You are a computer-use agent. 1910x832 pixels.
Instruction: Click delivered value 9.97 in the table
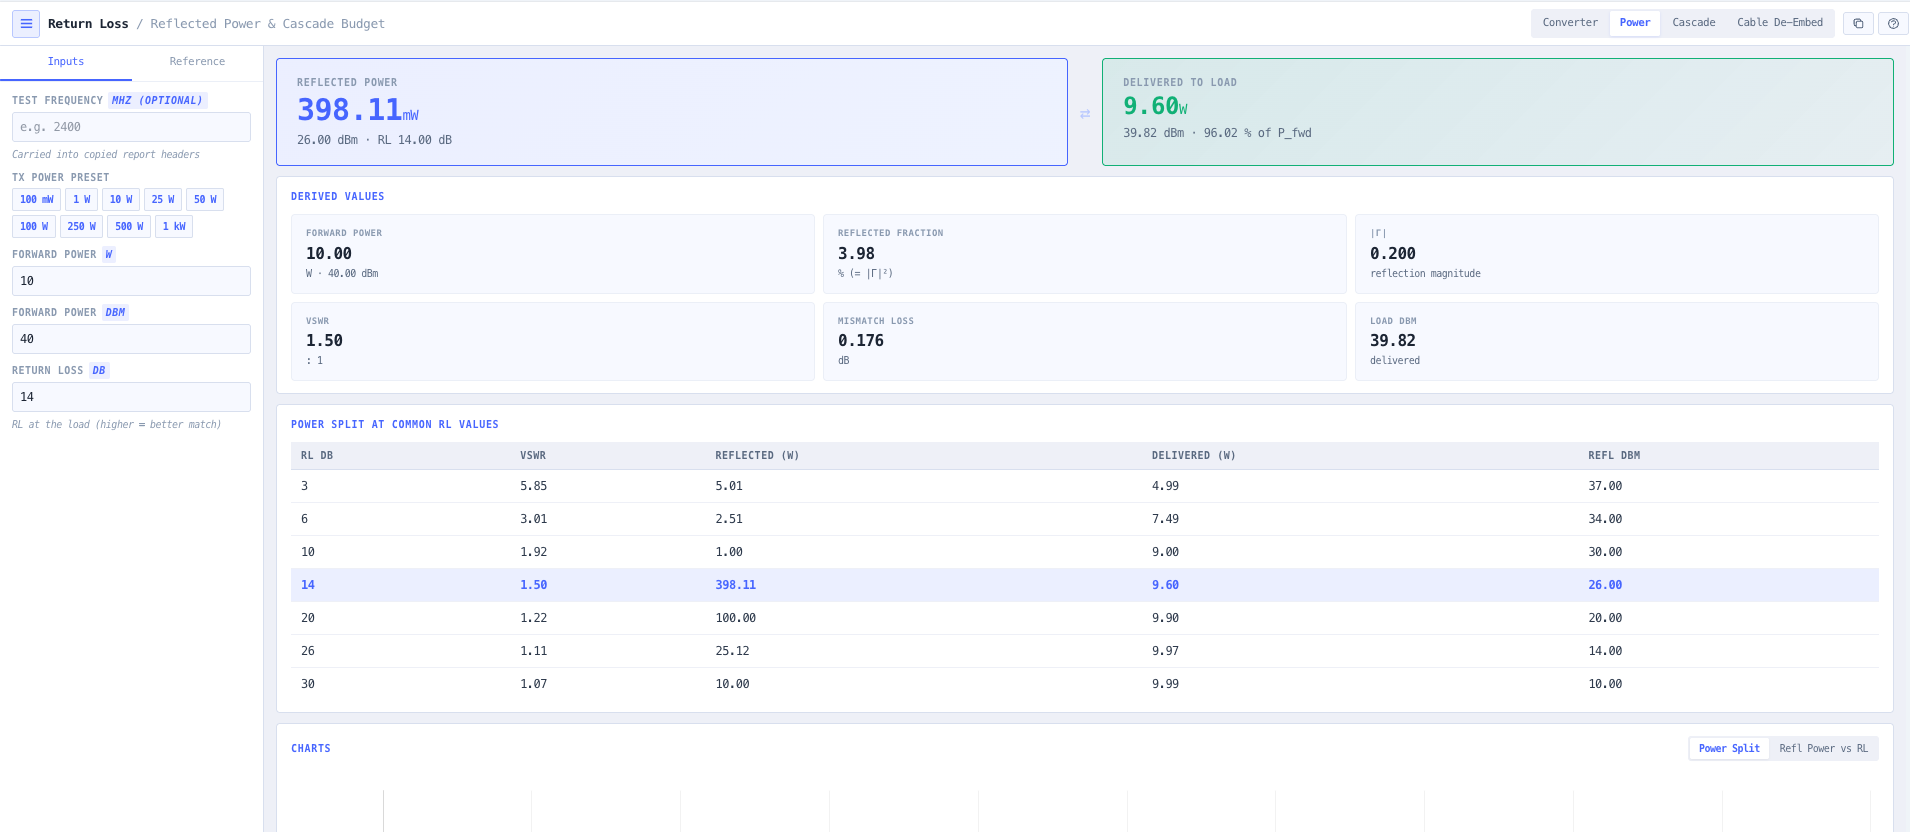(1165, 651)
